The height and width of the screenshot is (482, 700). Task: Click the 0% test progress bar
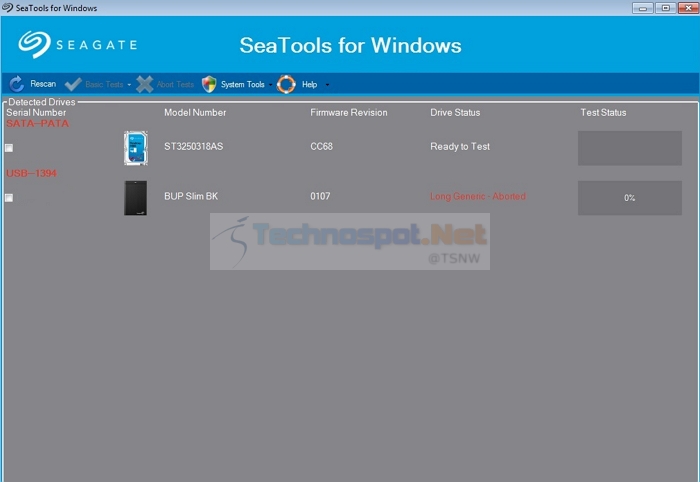pos(630,198)
